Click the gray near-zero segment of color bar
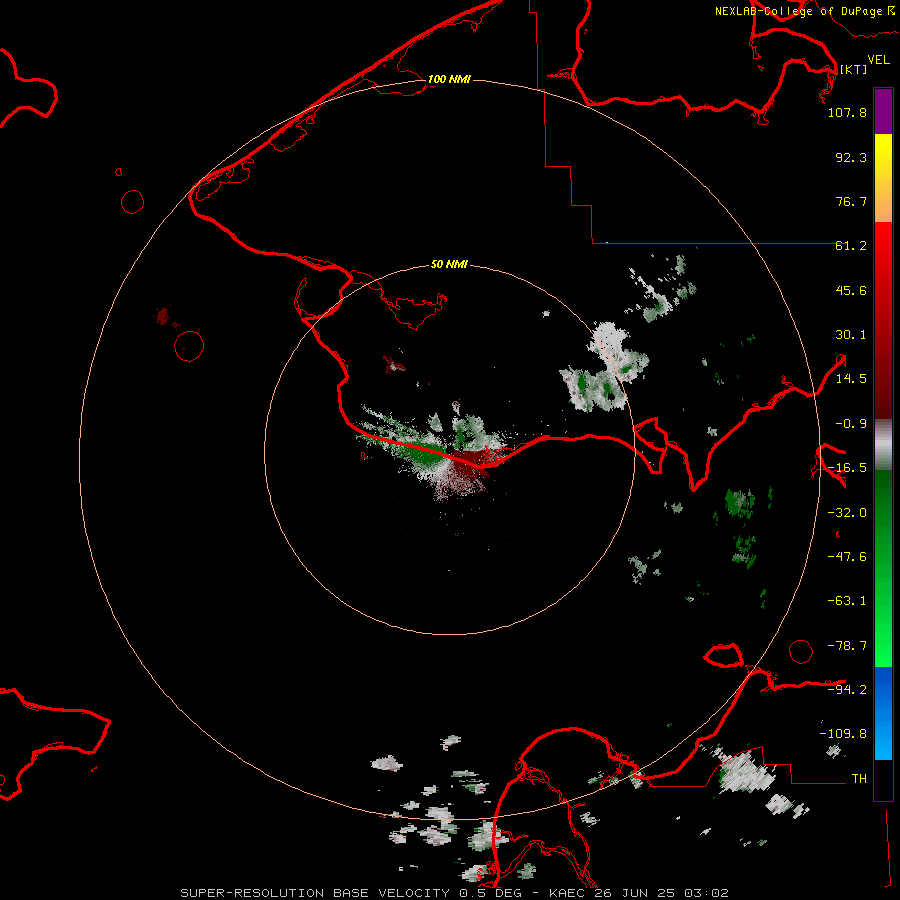Image resolution: width=900 pixels, height=900 pixels. 883,445
